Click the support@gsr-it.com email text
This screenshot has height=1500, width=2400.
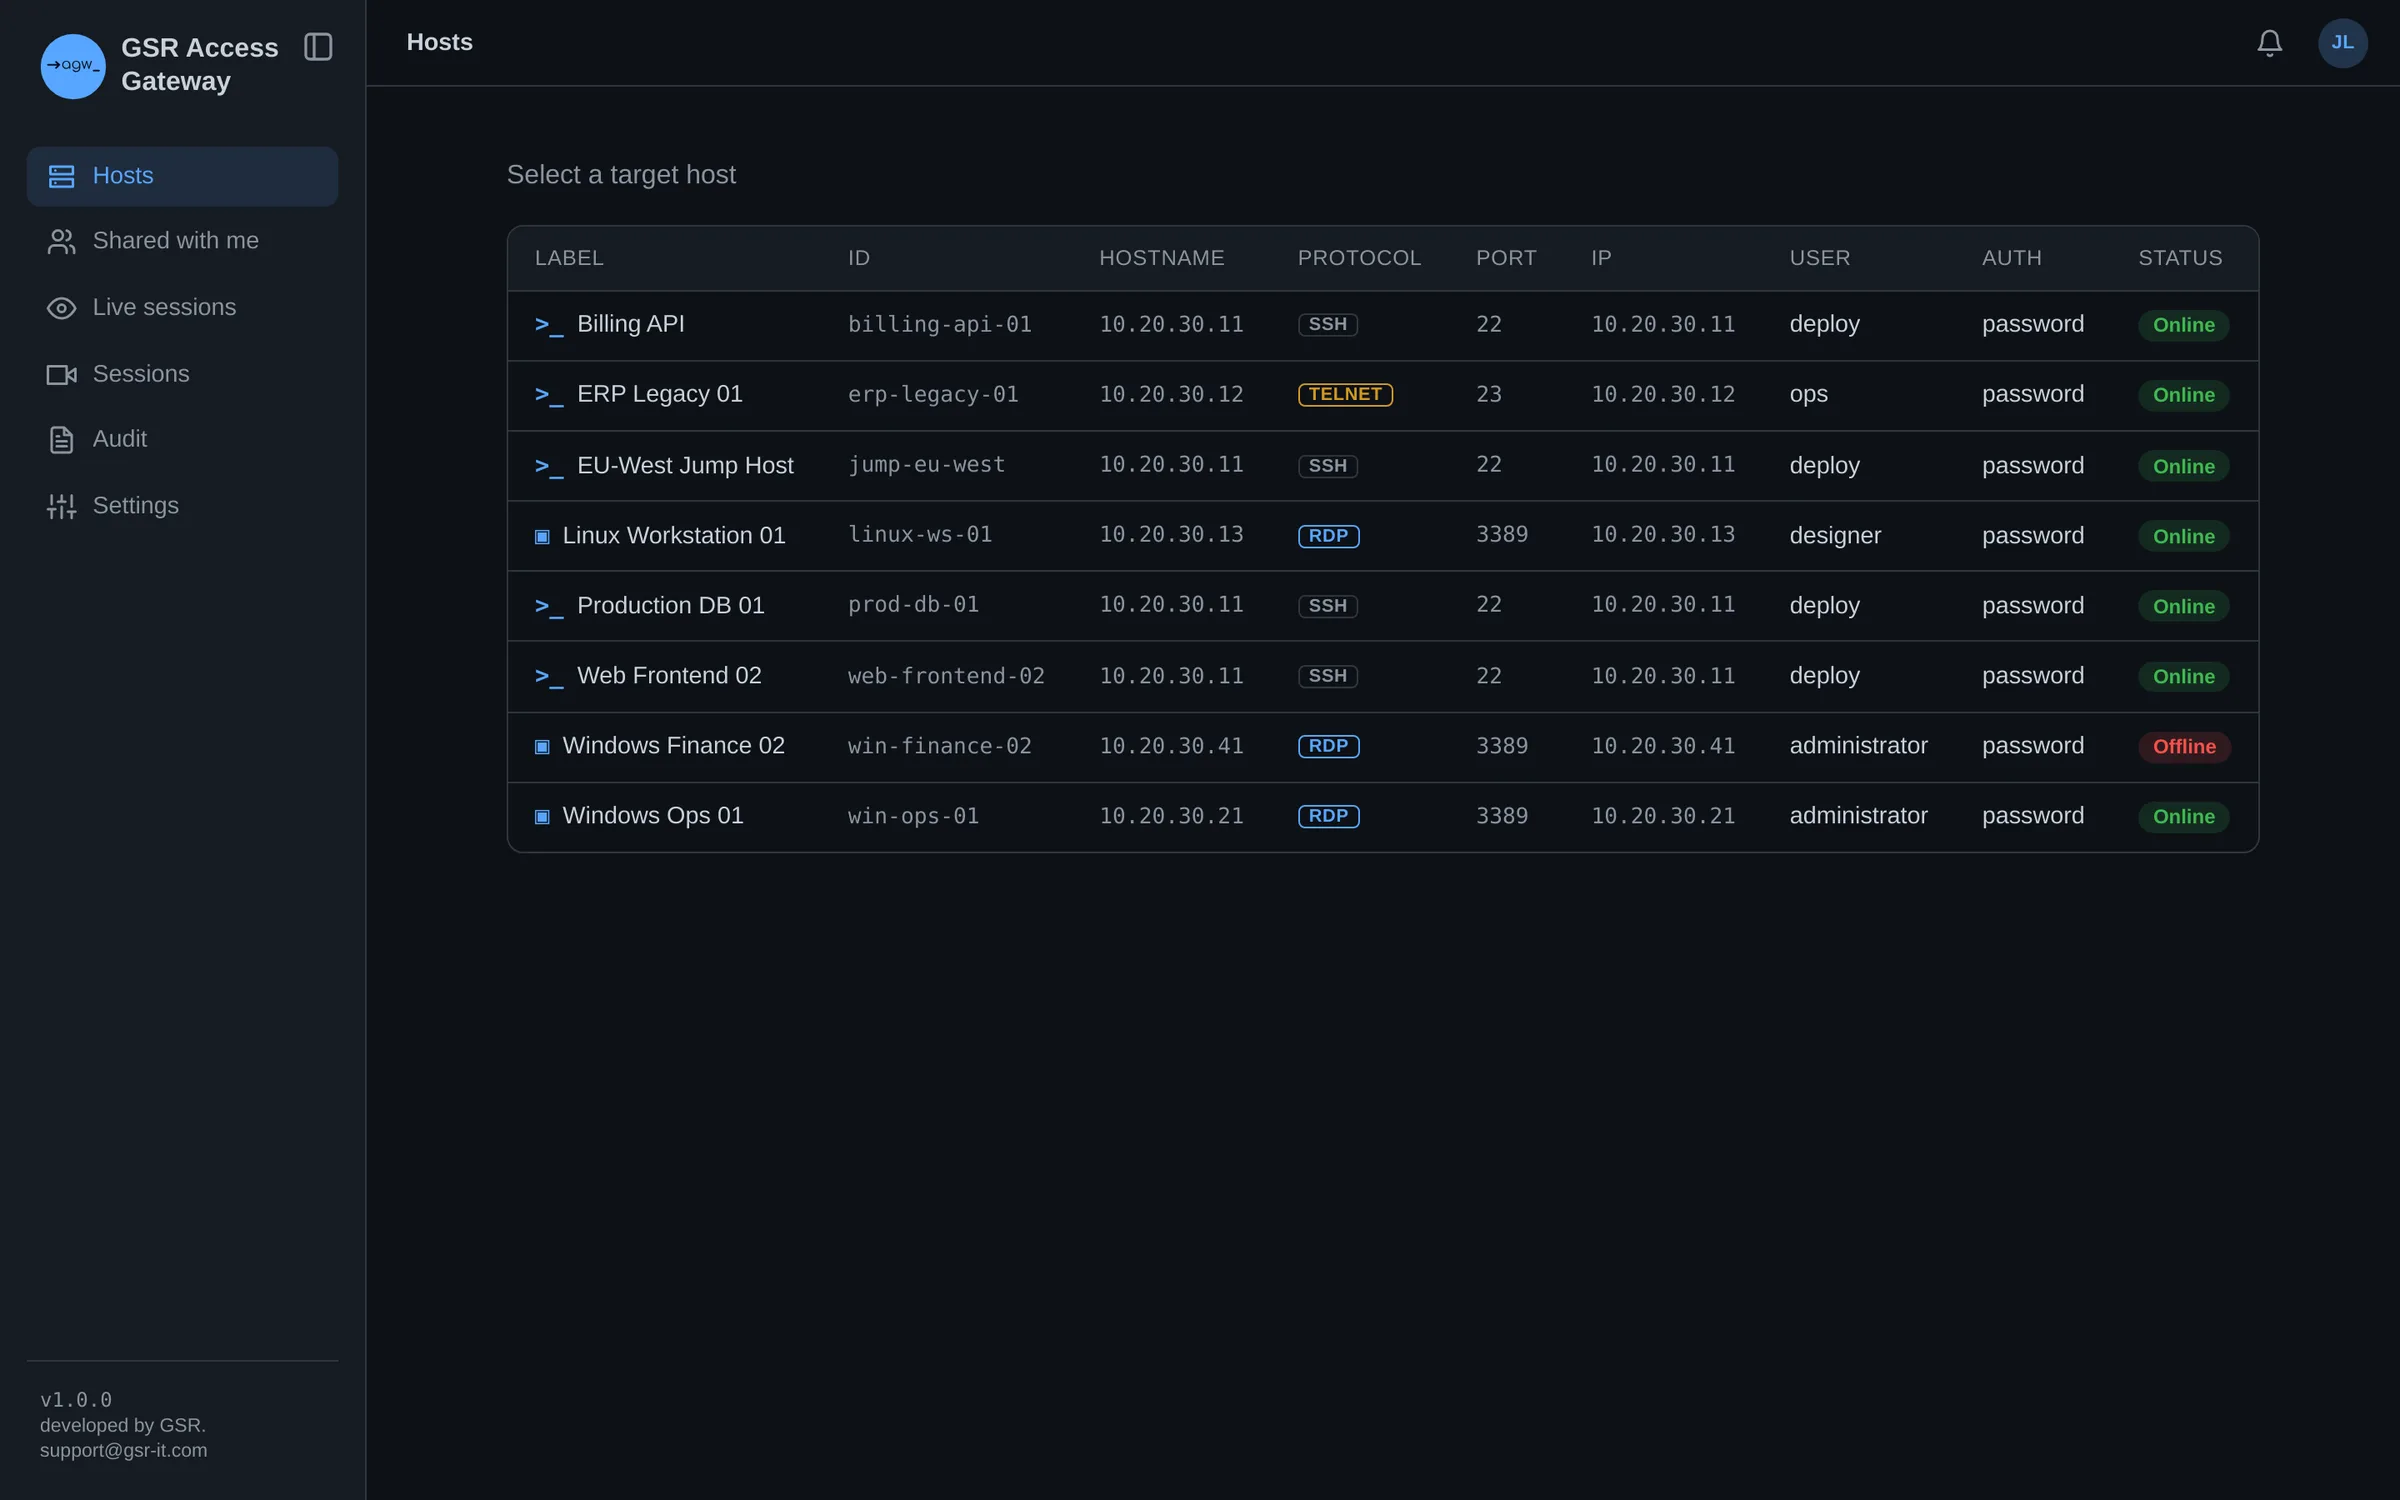click(x=123, y=1451)
